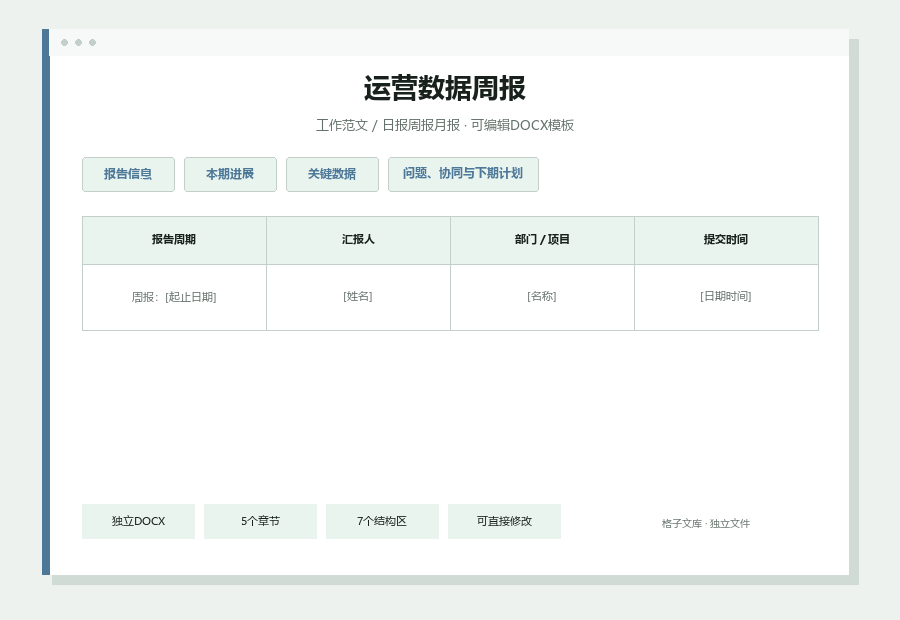Select the [姓名] placeholder cell

coord(358,297)
